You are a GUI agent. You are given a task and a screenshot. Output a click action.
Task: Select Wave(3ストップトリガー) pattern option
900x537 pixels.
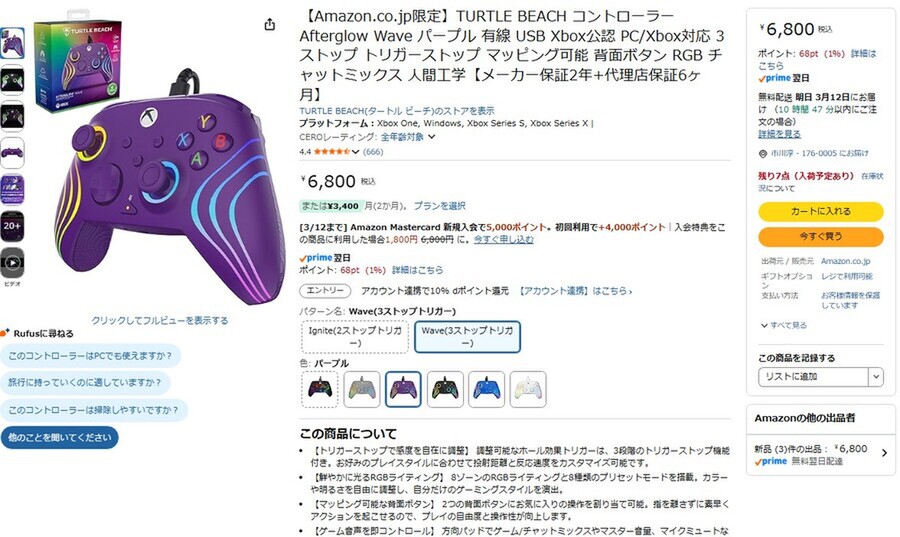pyautogui.click(x=467, y=337)
